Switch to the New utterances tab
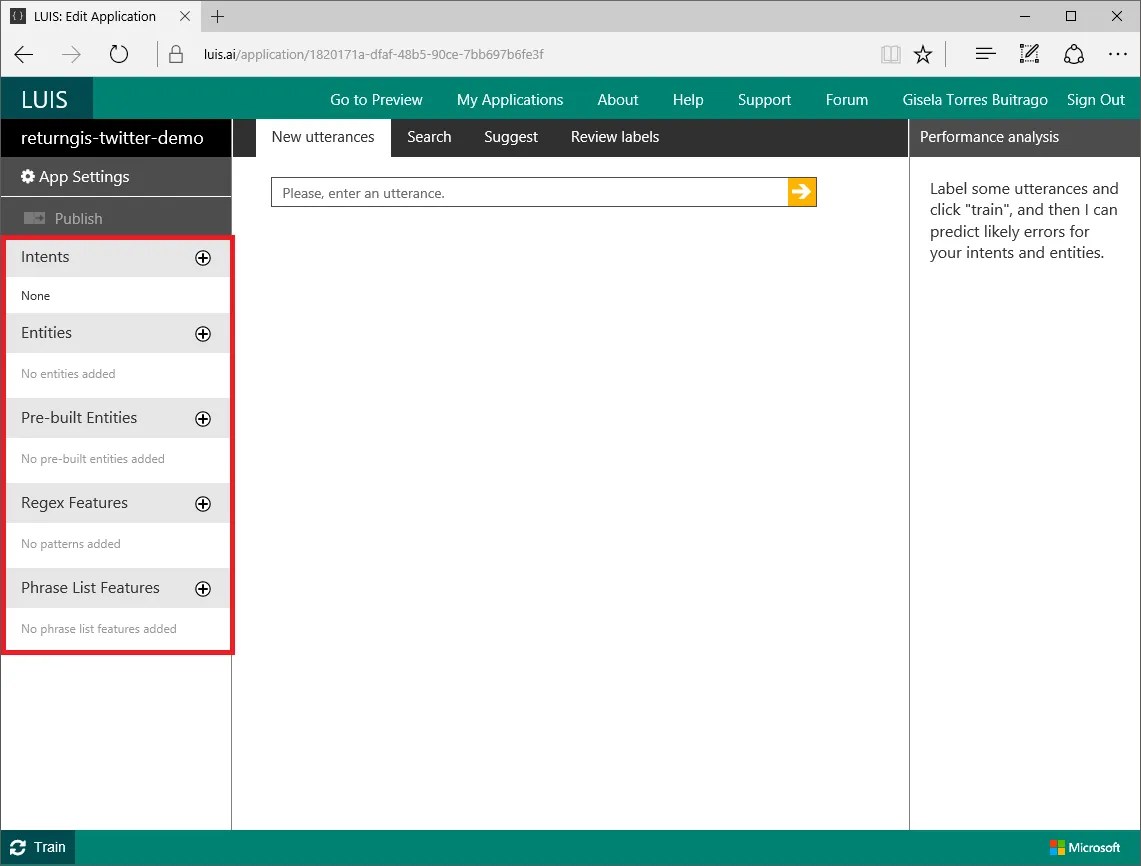This screenshot has width=1141, height=866. click(323, 137)
